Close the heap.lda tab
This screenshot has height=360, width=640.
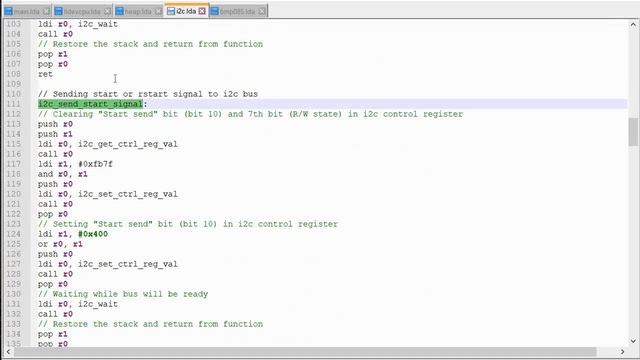[x=158, y=11]
